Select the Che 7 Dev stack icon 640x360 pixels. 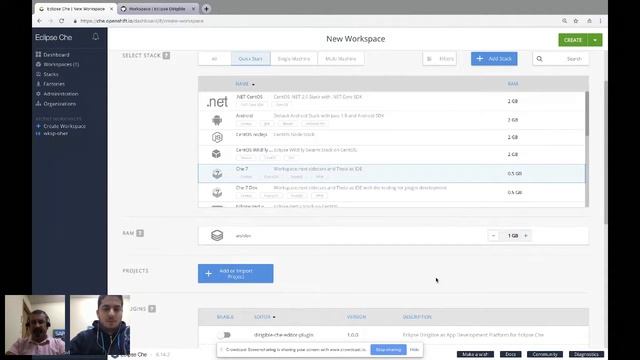point(217,192)
